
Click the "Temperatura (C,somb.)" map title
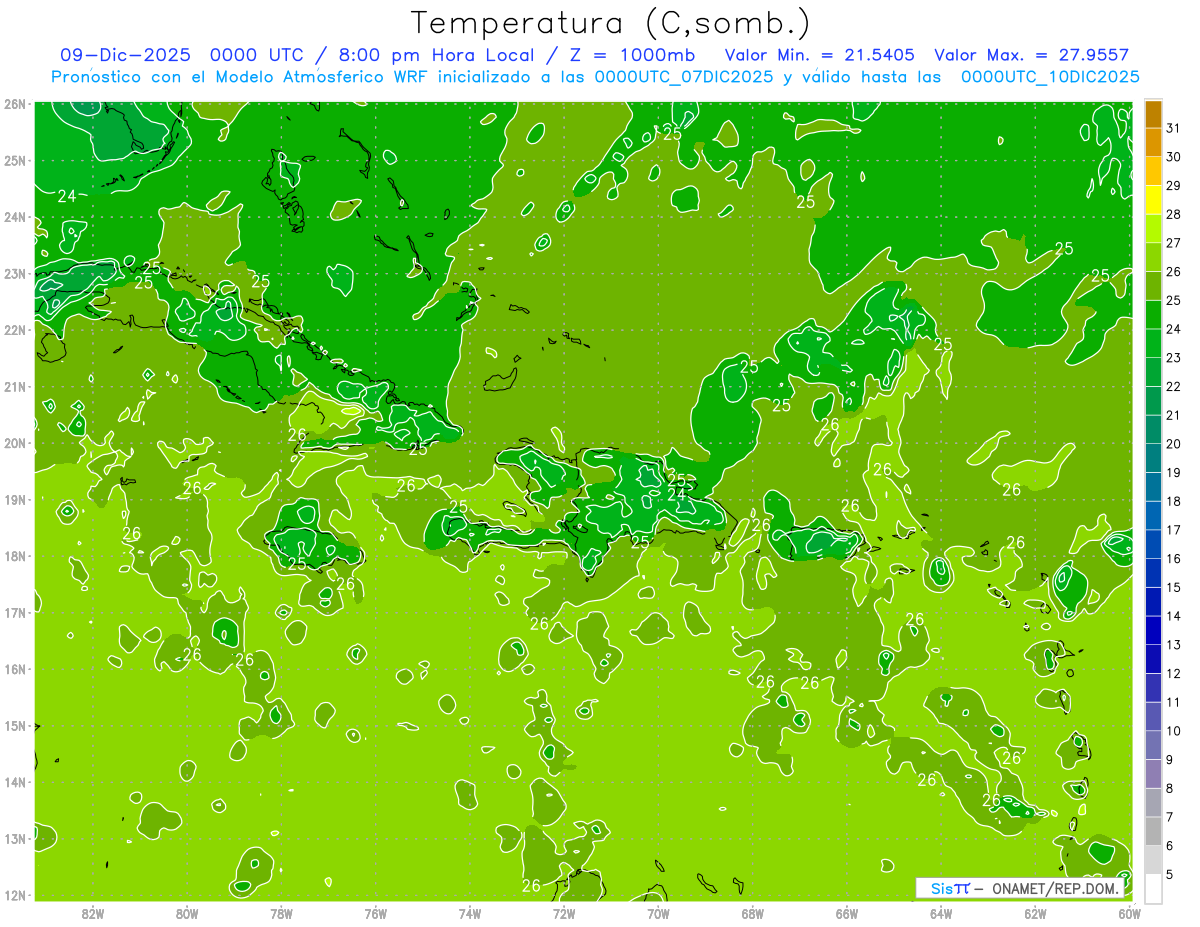[611, 24]
